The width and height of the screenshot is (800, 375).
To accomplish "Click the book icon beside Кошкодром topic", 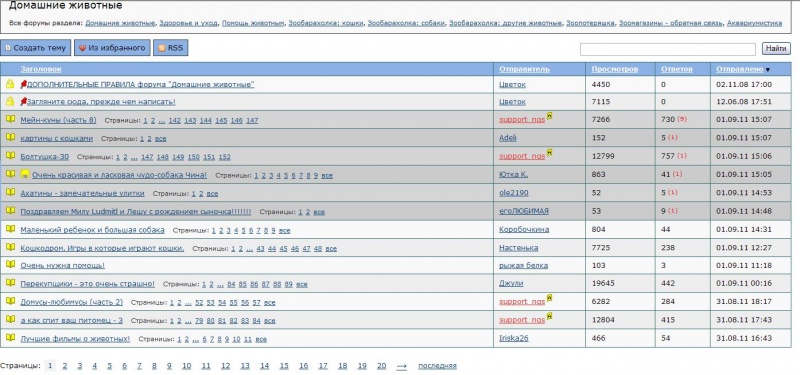I will pyautogui.click(x=10, y=247).
